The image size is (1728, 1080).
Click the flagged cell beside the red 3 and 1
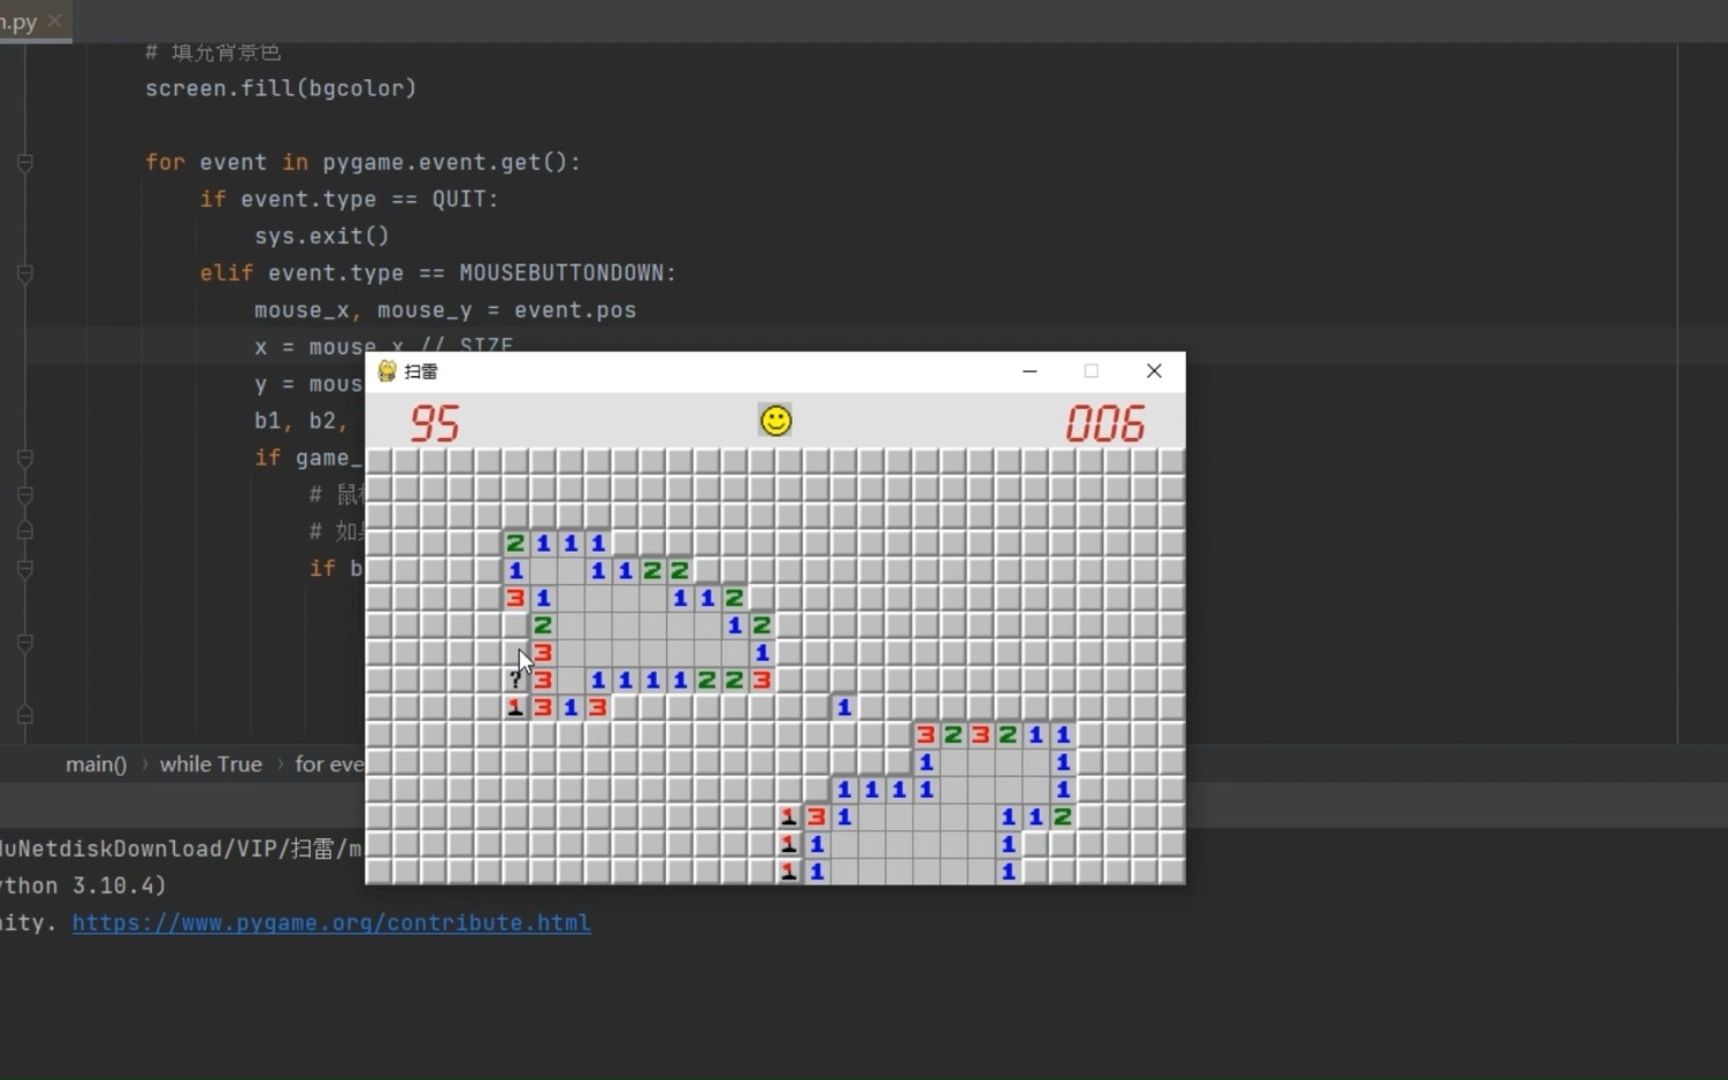tap(789, 817)
